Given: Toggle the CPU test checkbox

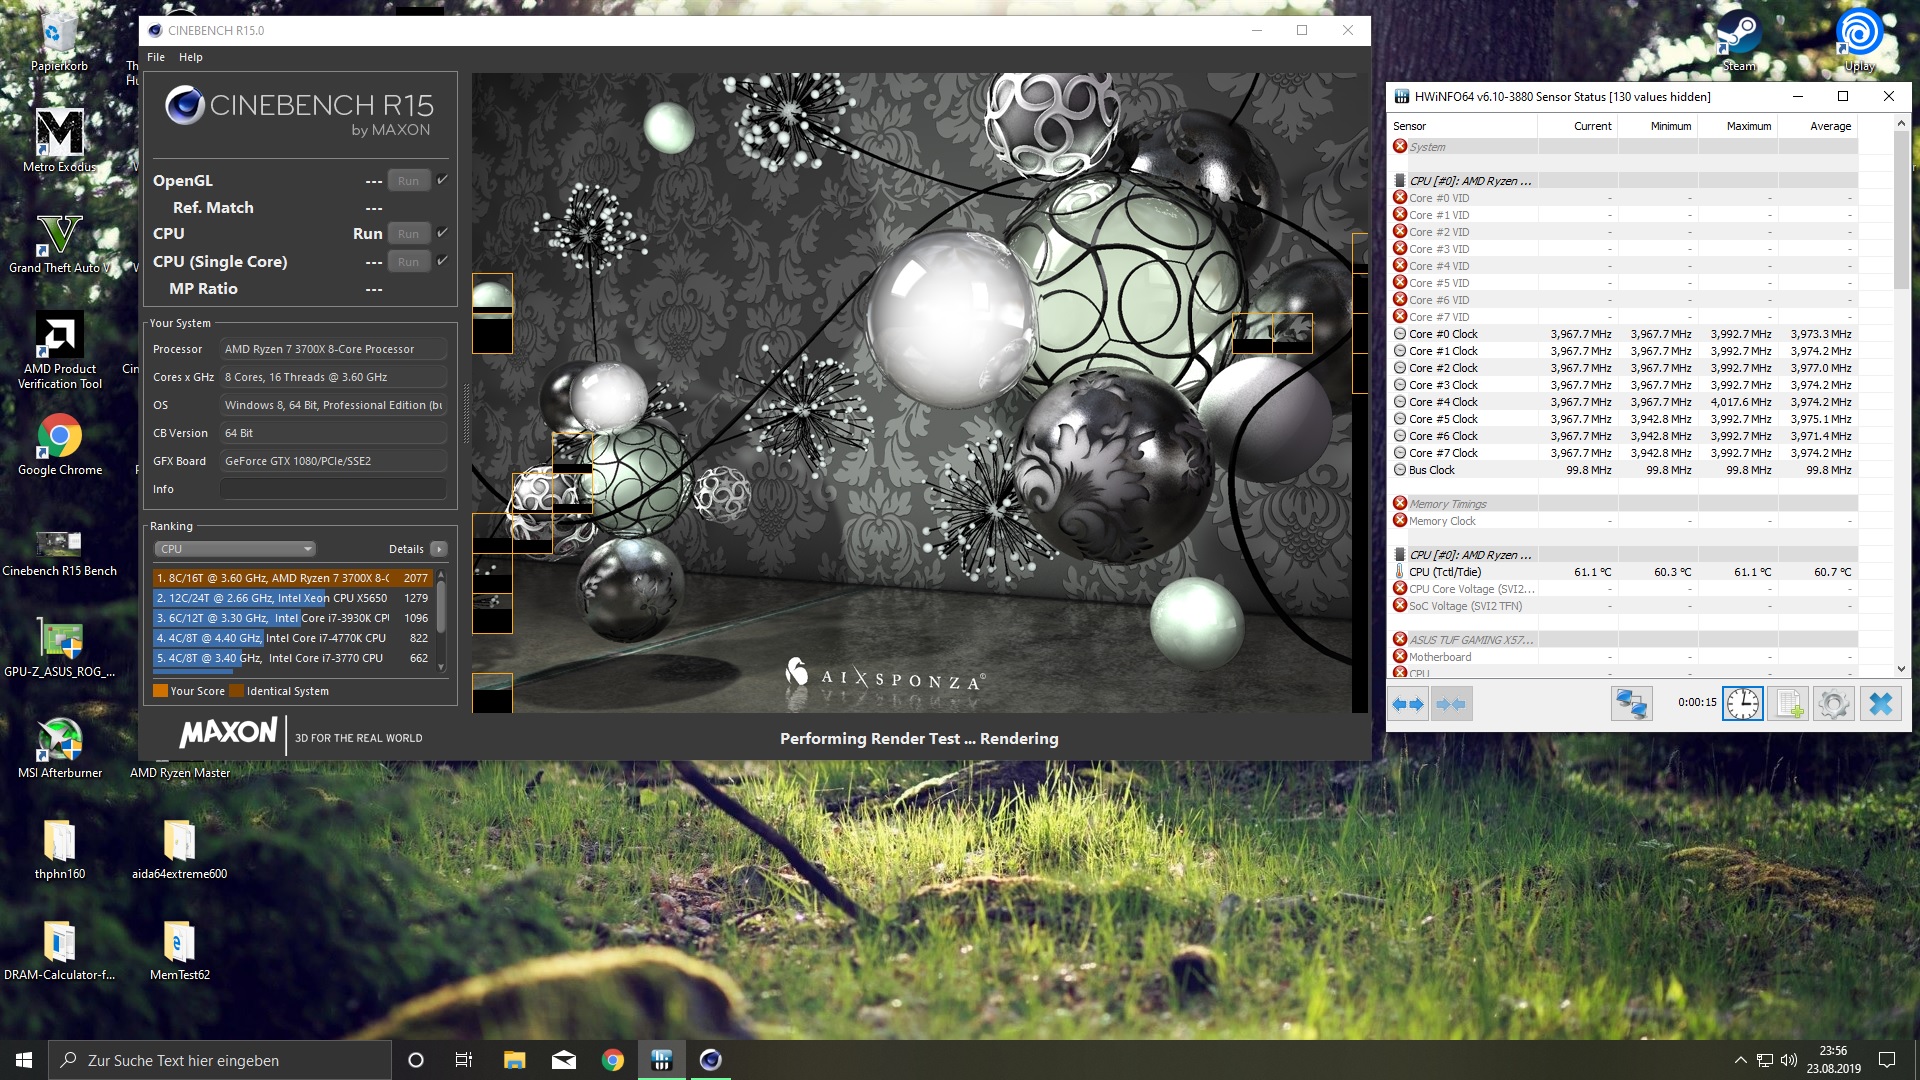Looking at the screenshot, I should (442, 233).
